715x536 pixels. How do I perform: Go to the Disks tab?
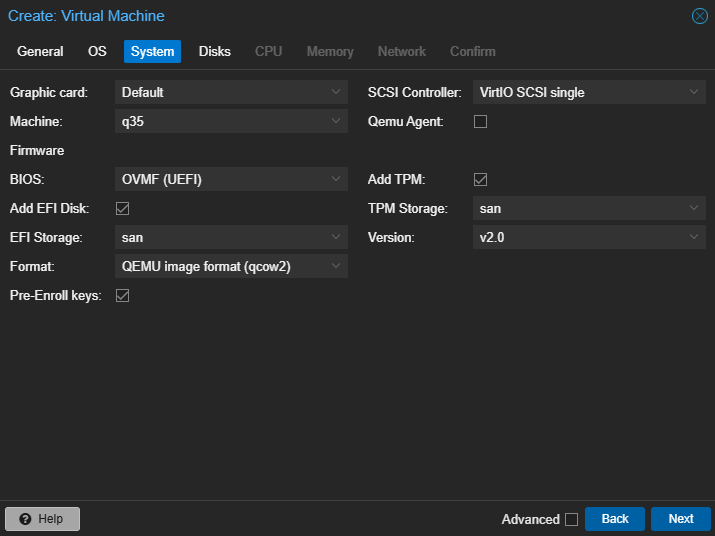[215, 51]
